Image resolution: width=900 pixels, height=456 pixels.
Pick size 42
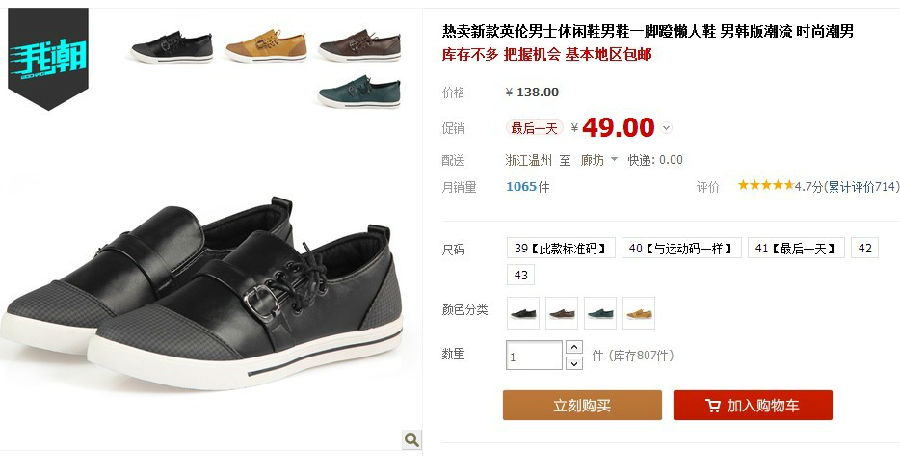[865, 248]
